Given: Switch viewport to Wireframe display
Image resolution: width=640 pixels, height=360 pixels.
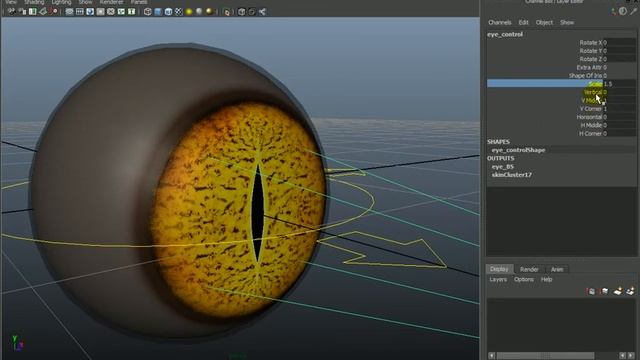Looking at the screenshot, I should coord(148,12).
